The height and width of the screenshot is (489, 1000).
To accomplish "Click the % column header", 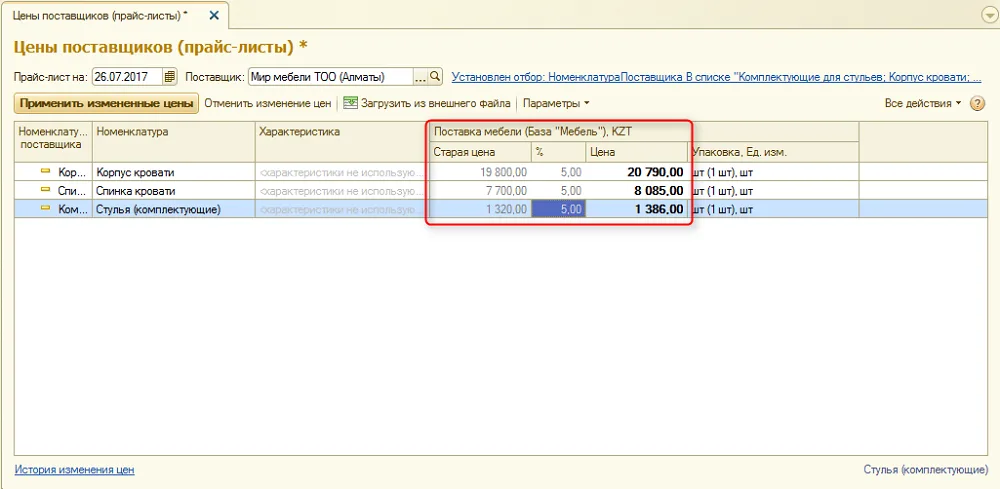I will point(559,152).
